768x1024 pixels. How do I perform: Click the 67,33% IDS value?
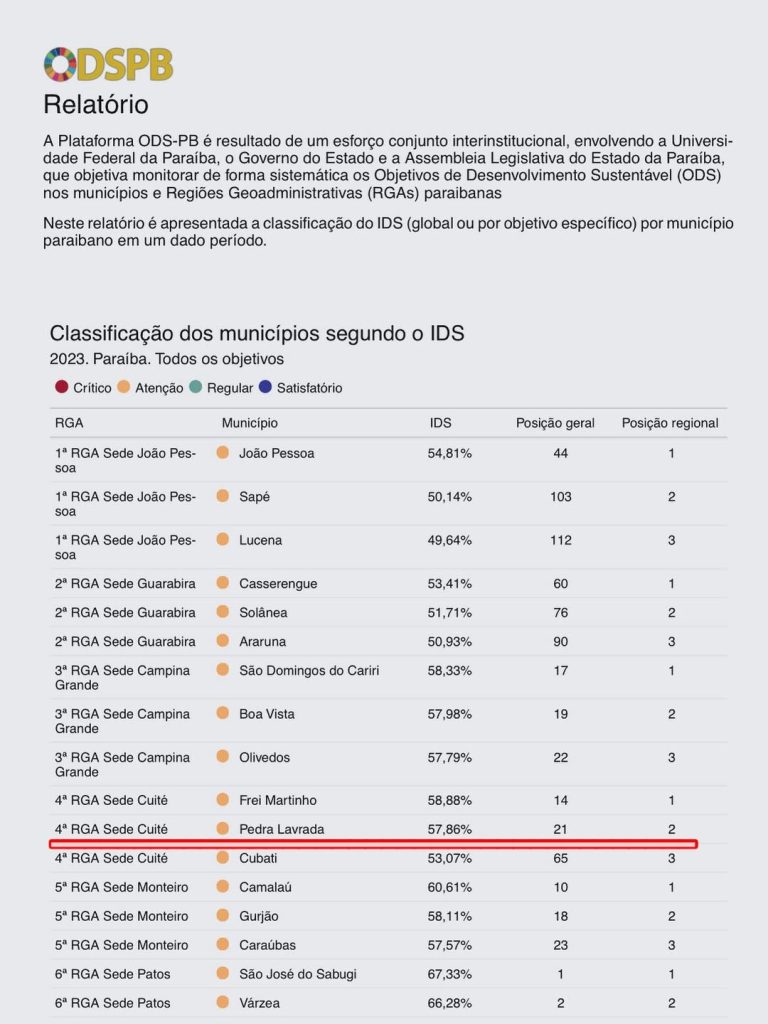[x=449, y=974]
